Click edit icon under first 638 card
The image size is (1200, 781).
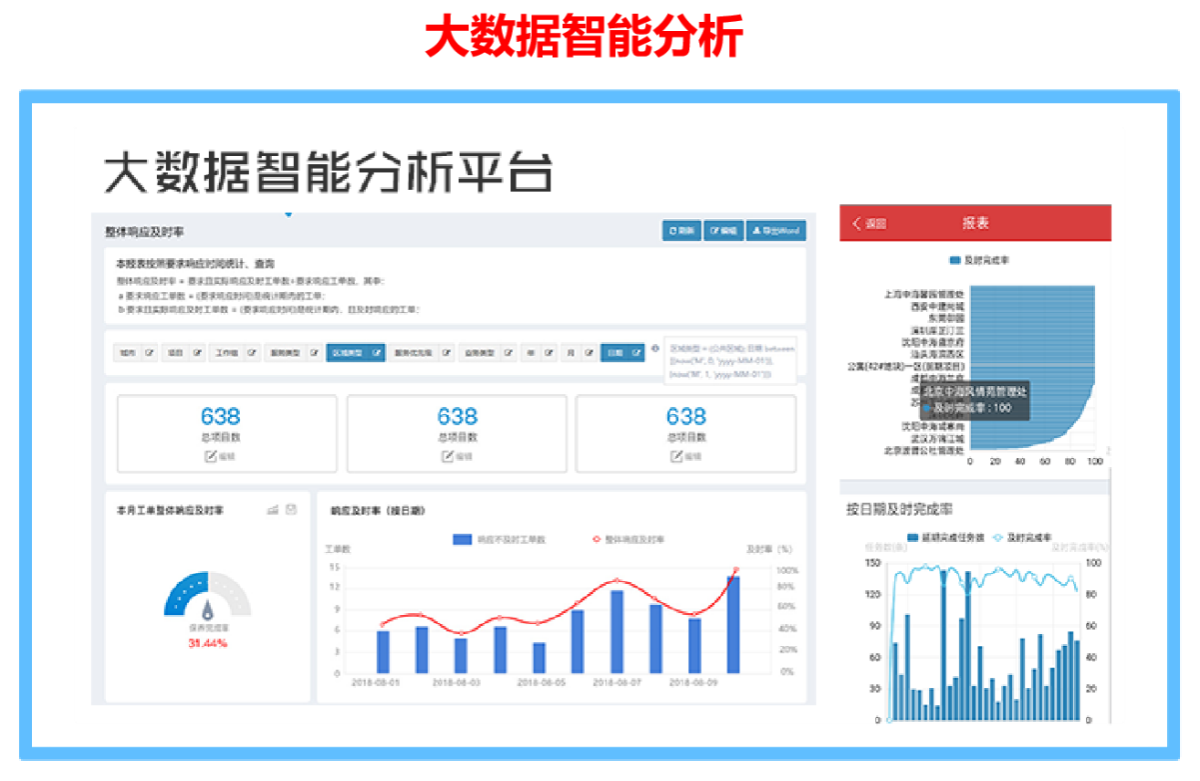(x=211, y=456)
